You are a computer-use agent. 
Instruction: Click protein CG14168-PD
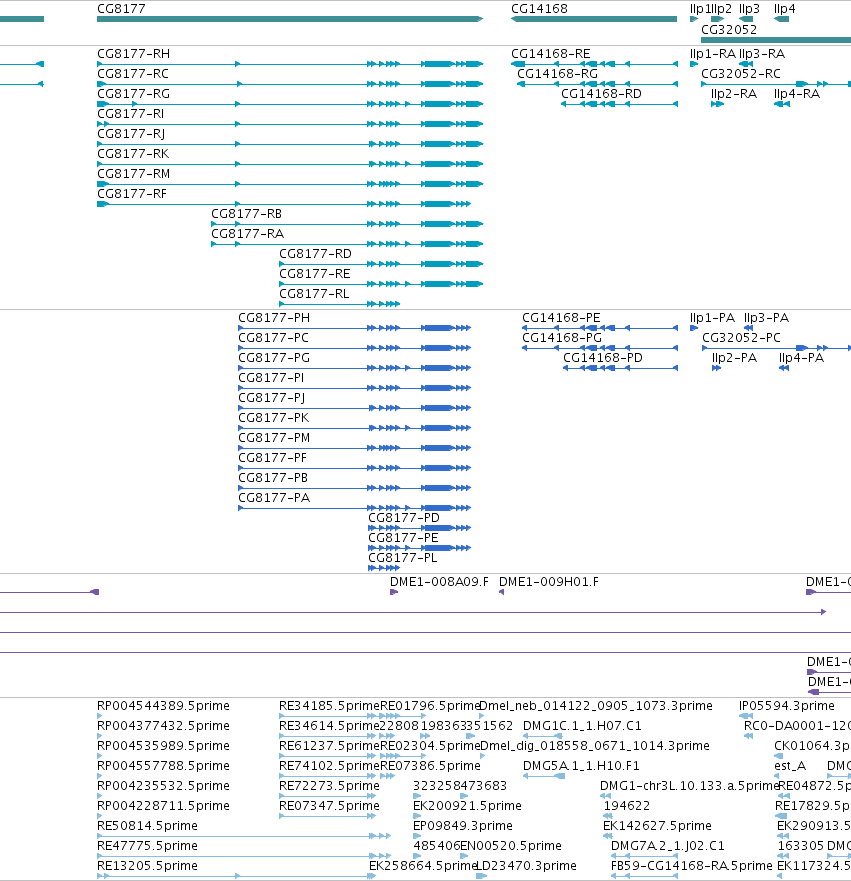click(603, 358)
